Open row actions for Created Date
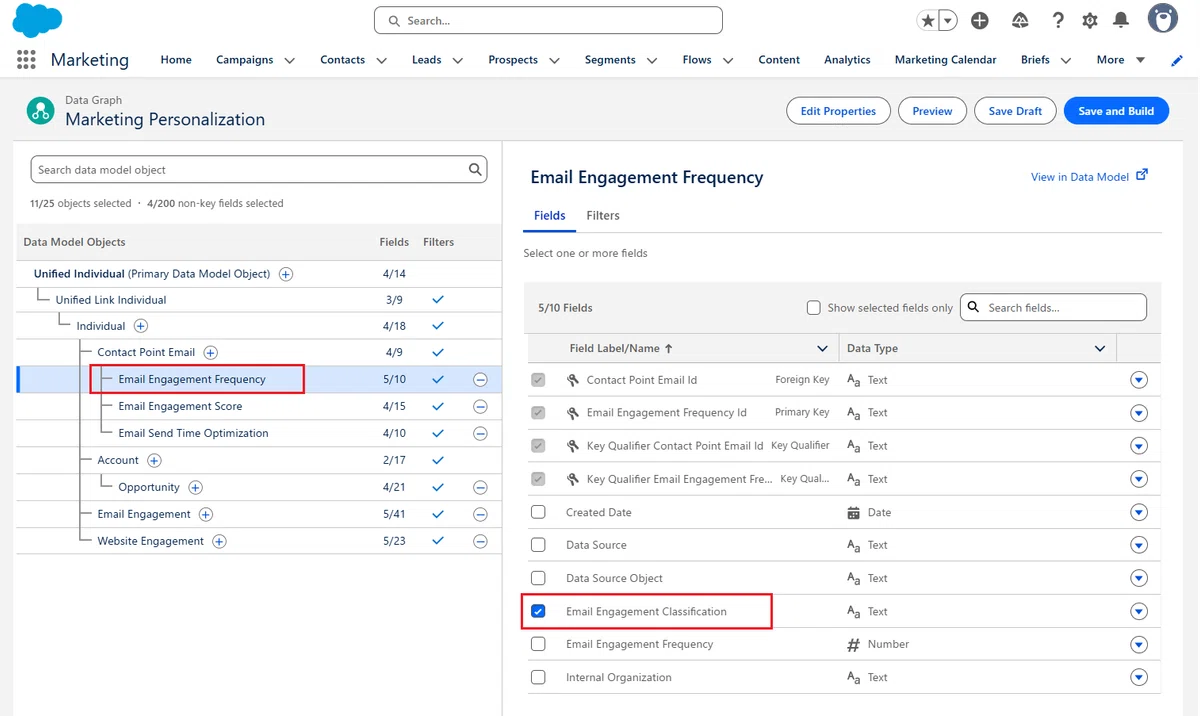Viewport: 1200px width, 716px height. (x=1138, y=512)
